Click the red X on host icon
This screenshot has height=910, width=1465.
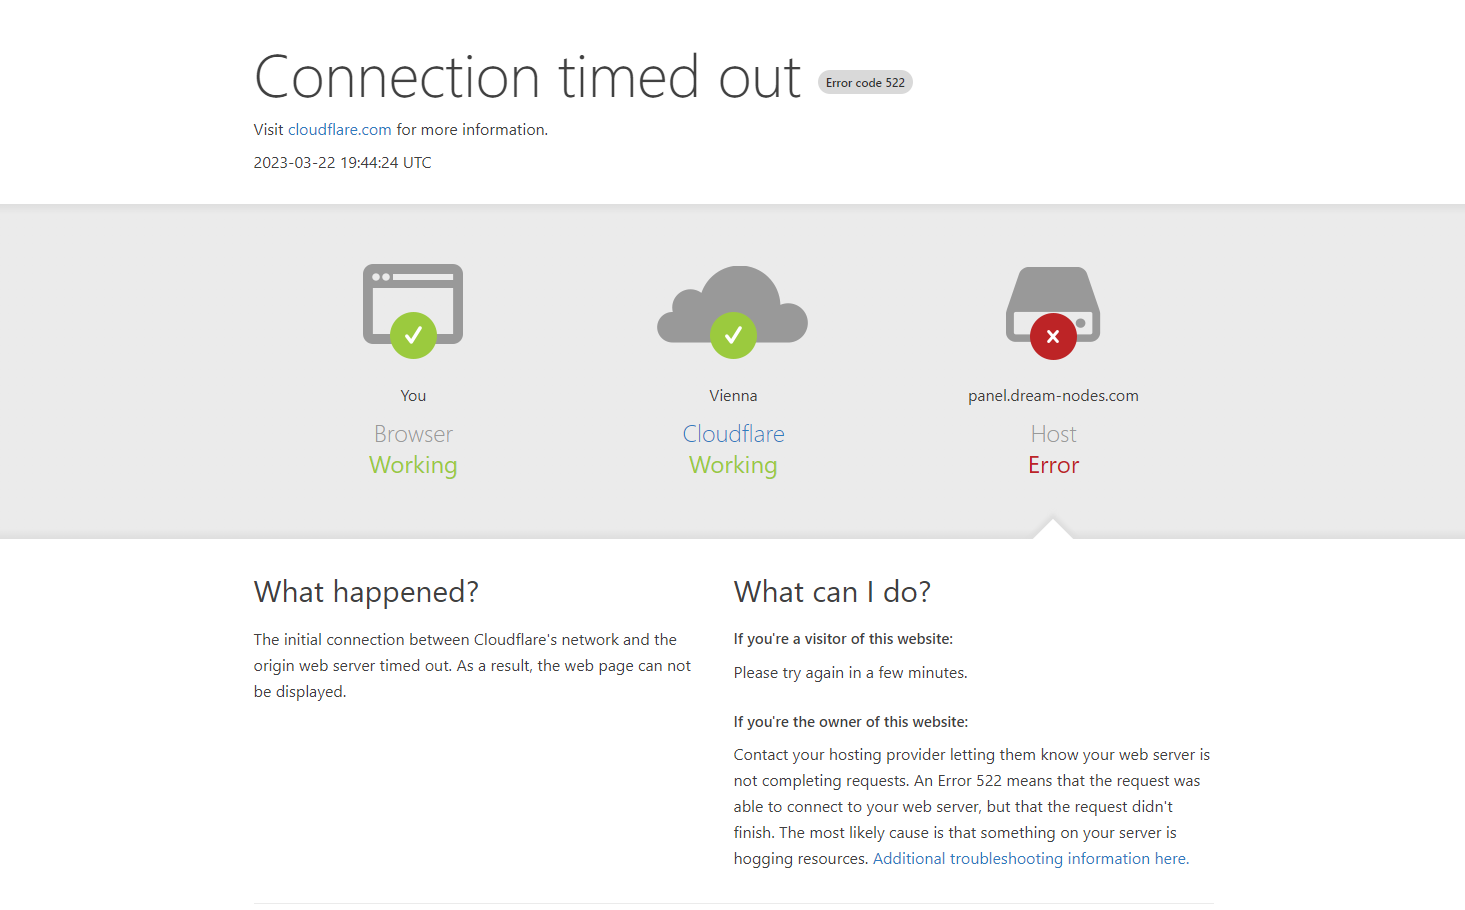(1053, 336)
